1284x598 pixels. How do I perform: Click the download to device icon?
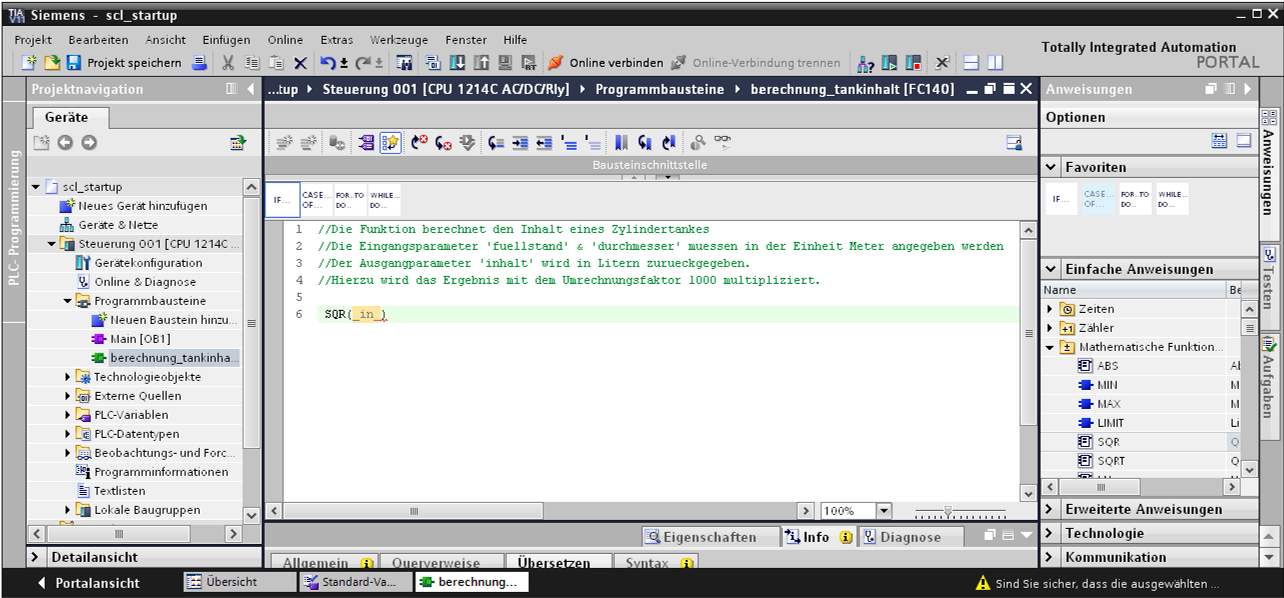[457, 63]
